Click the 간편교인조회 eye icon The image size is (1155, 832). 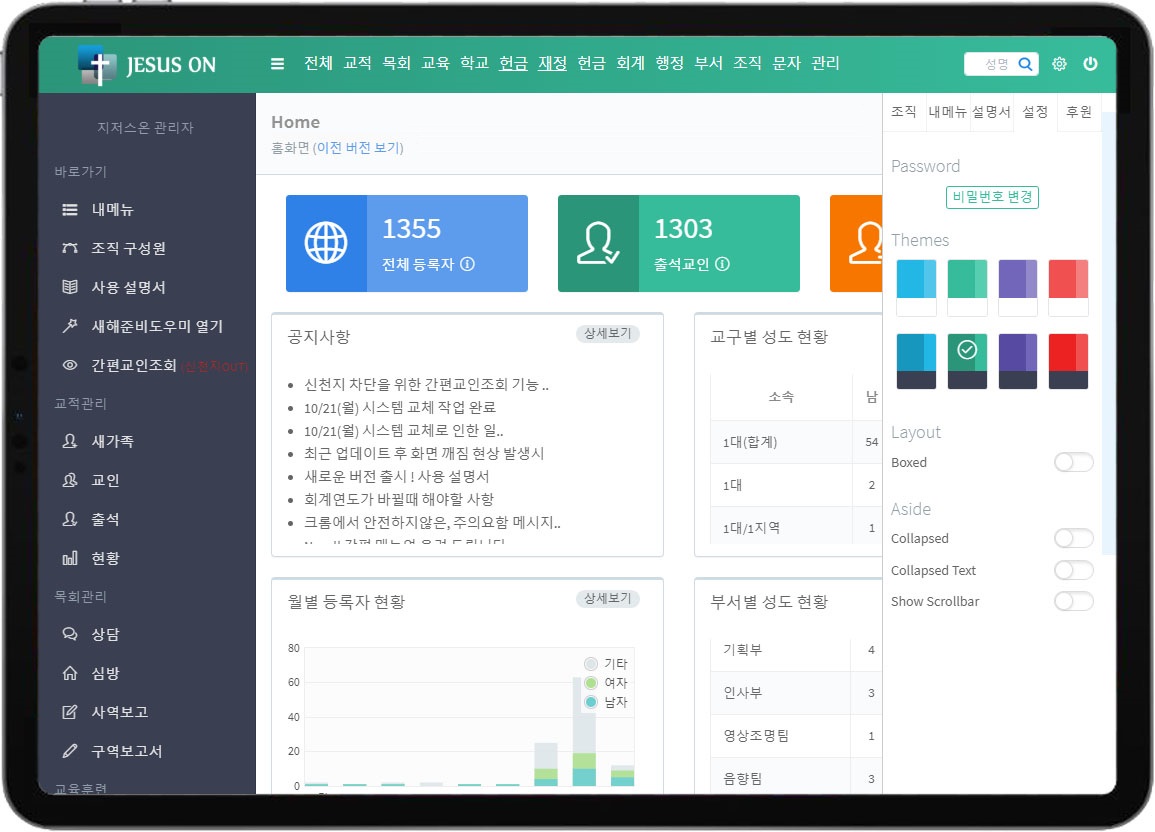click(x=70, y=365)
